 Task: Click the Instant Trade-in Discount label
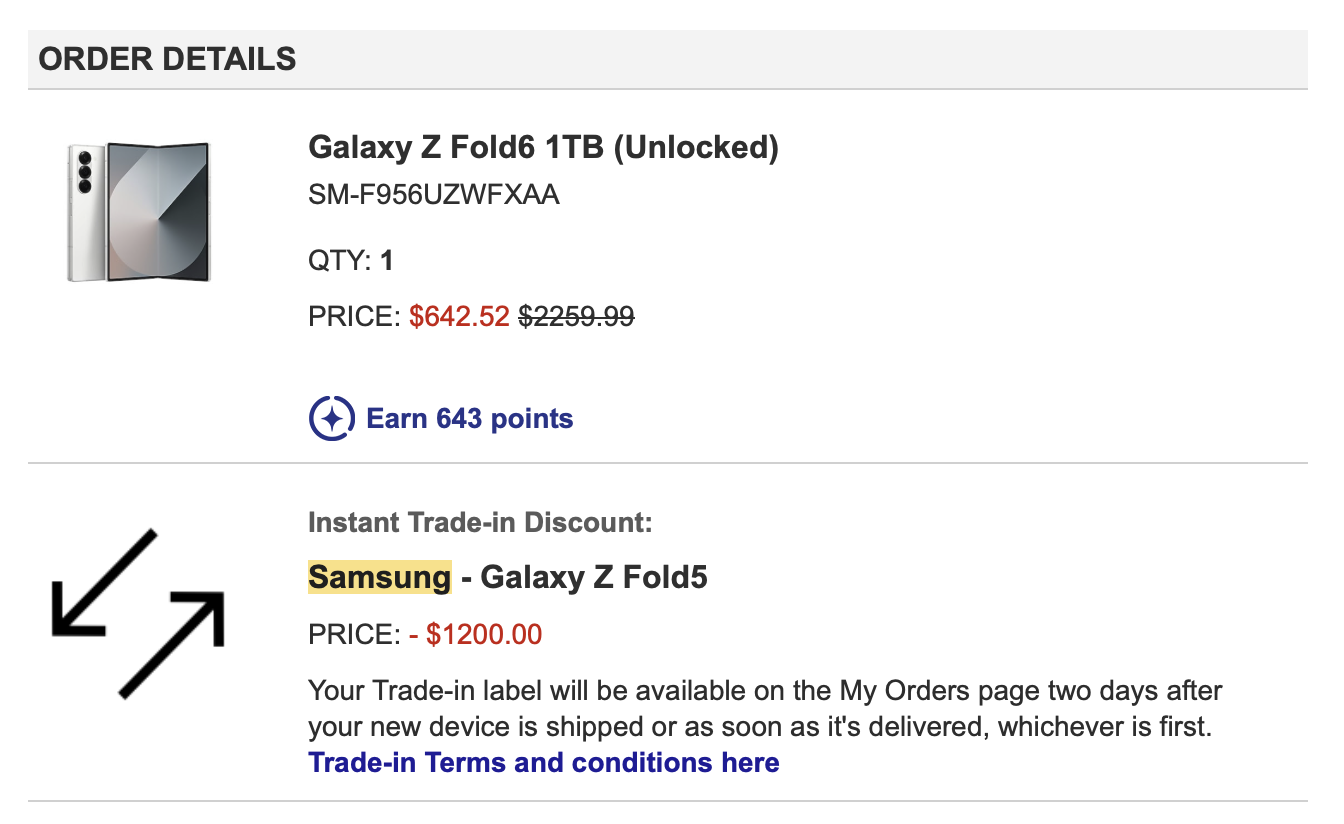coord(480,522)
